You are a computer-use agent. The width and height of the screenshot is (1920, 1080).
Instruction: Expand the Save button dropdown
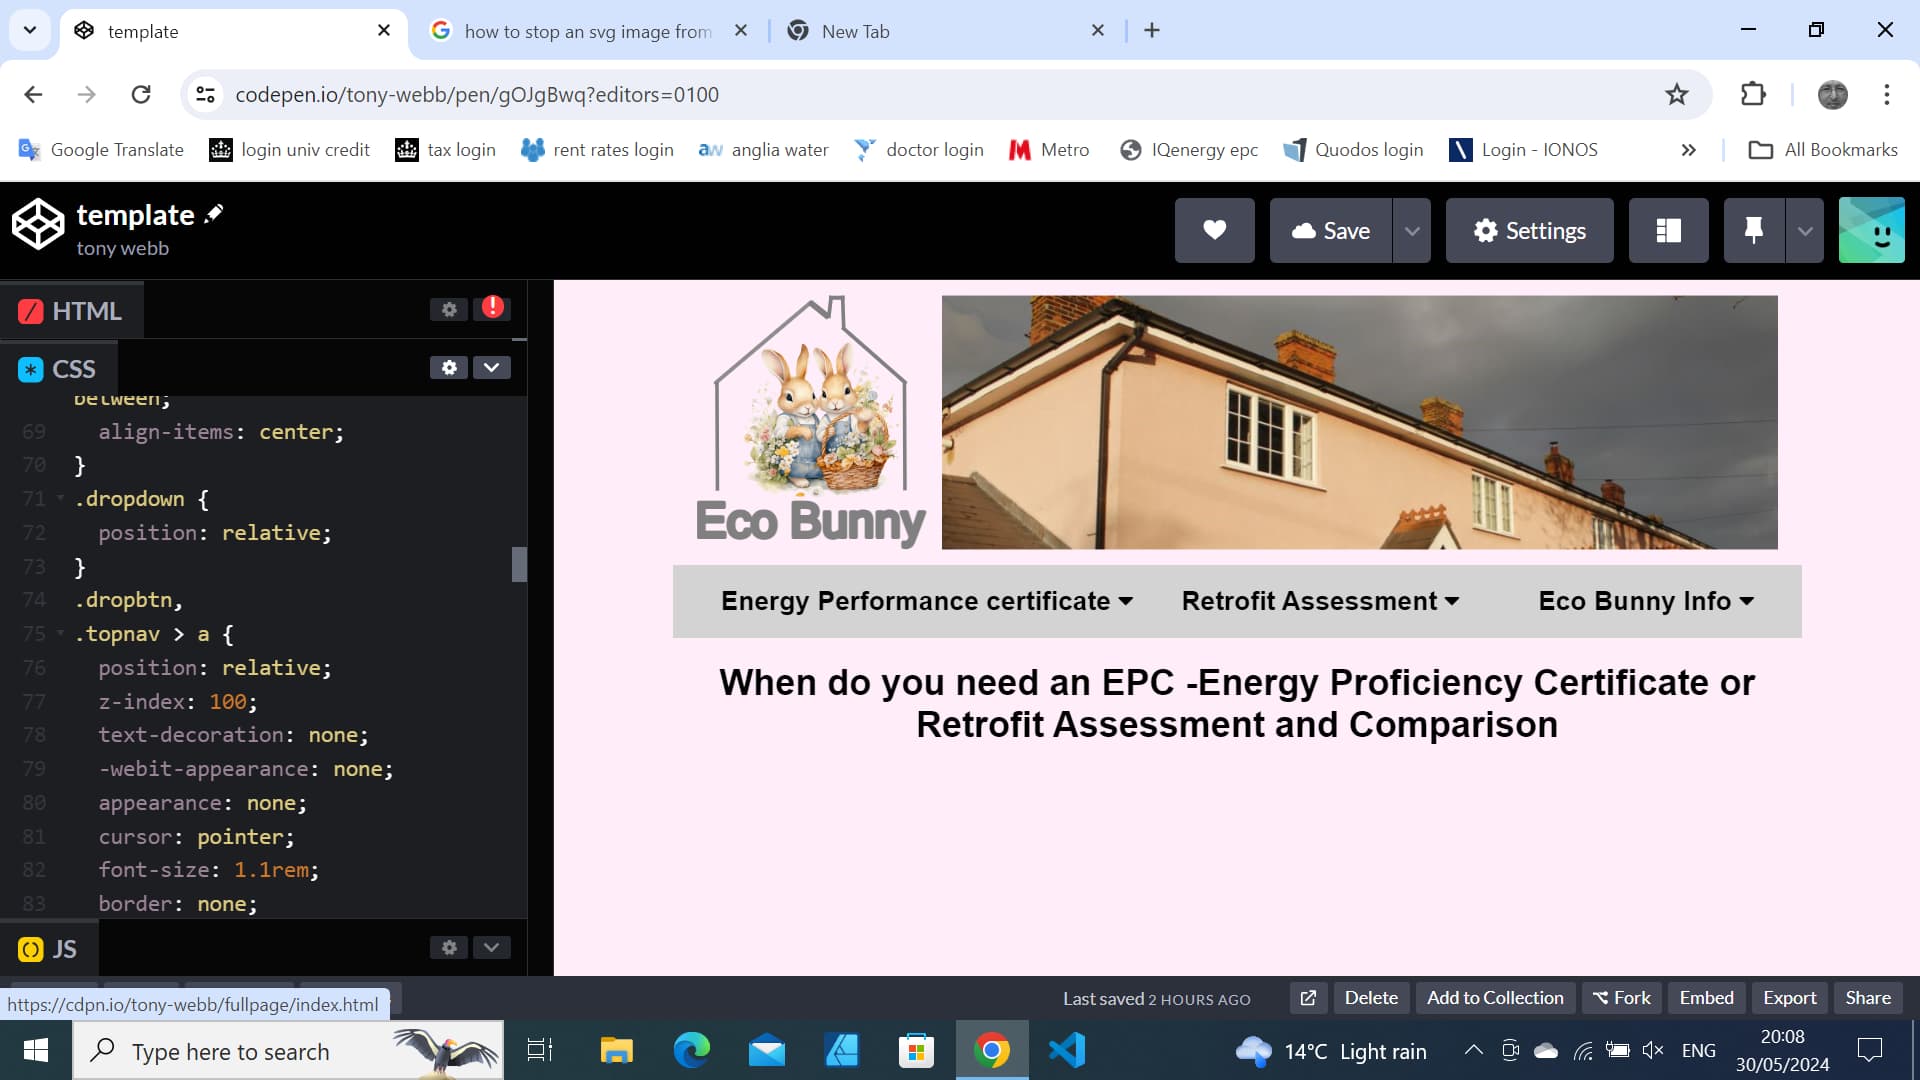(1413, 230)
